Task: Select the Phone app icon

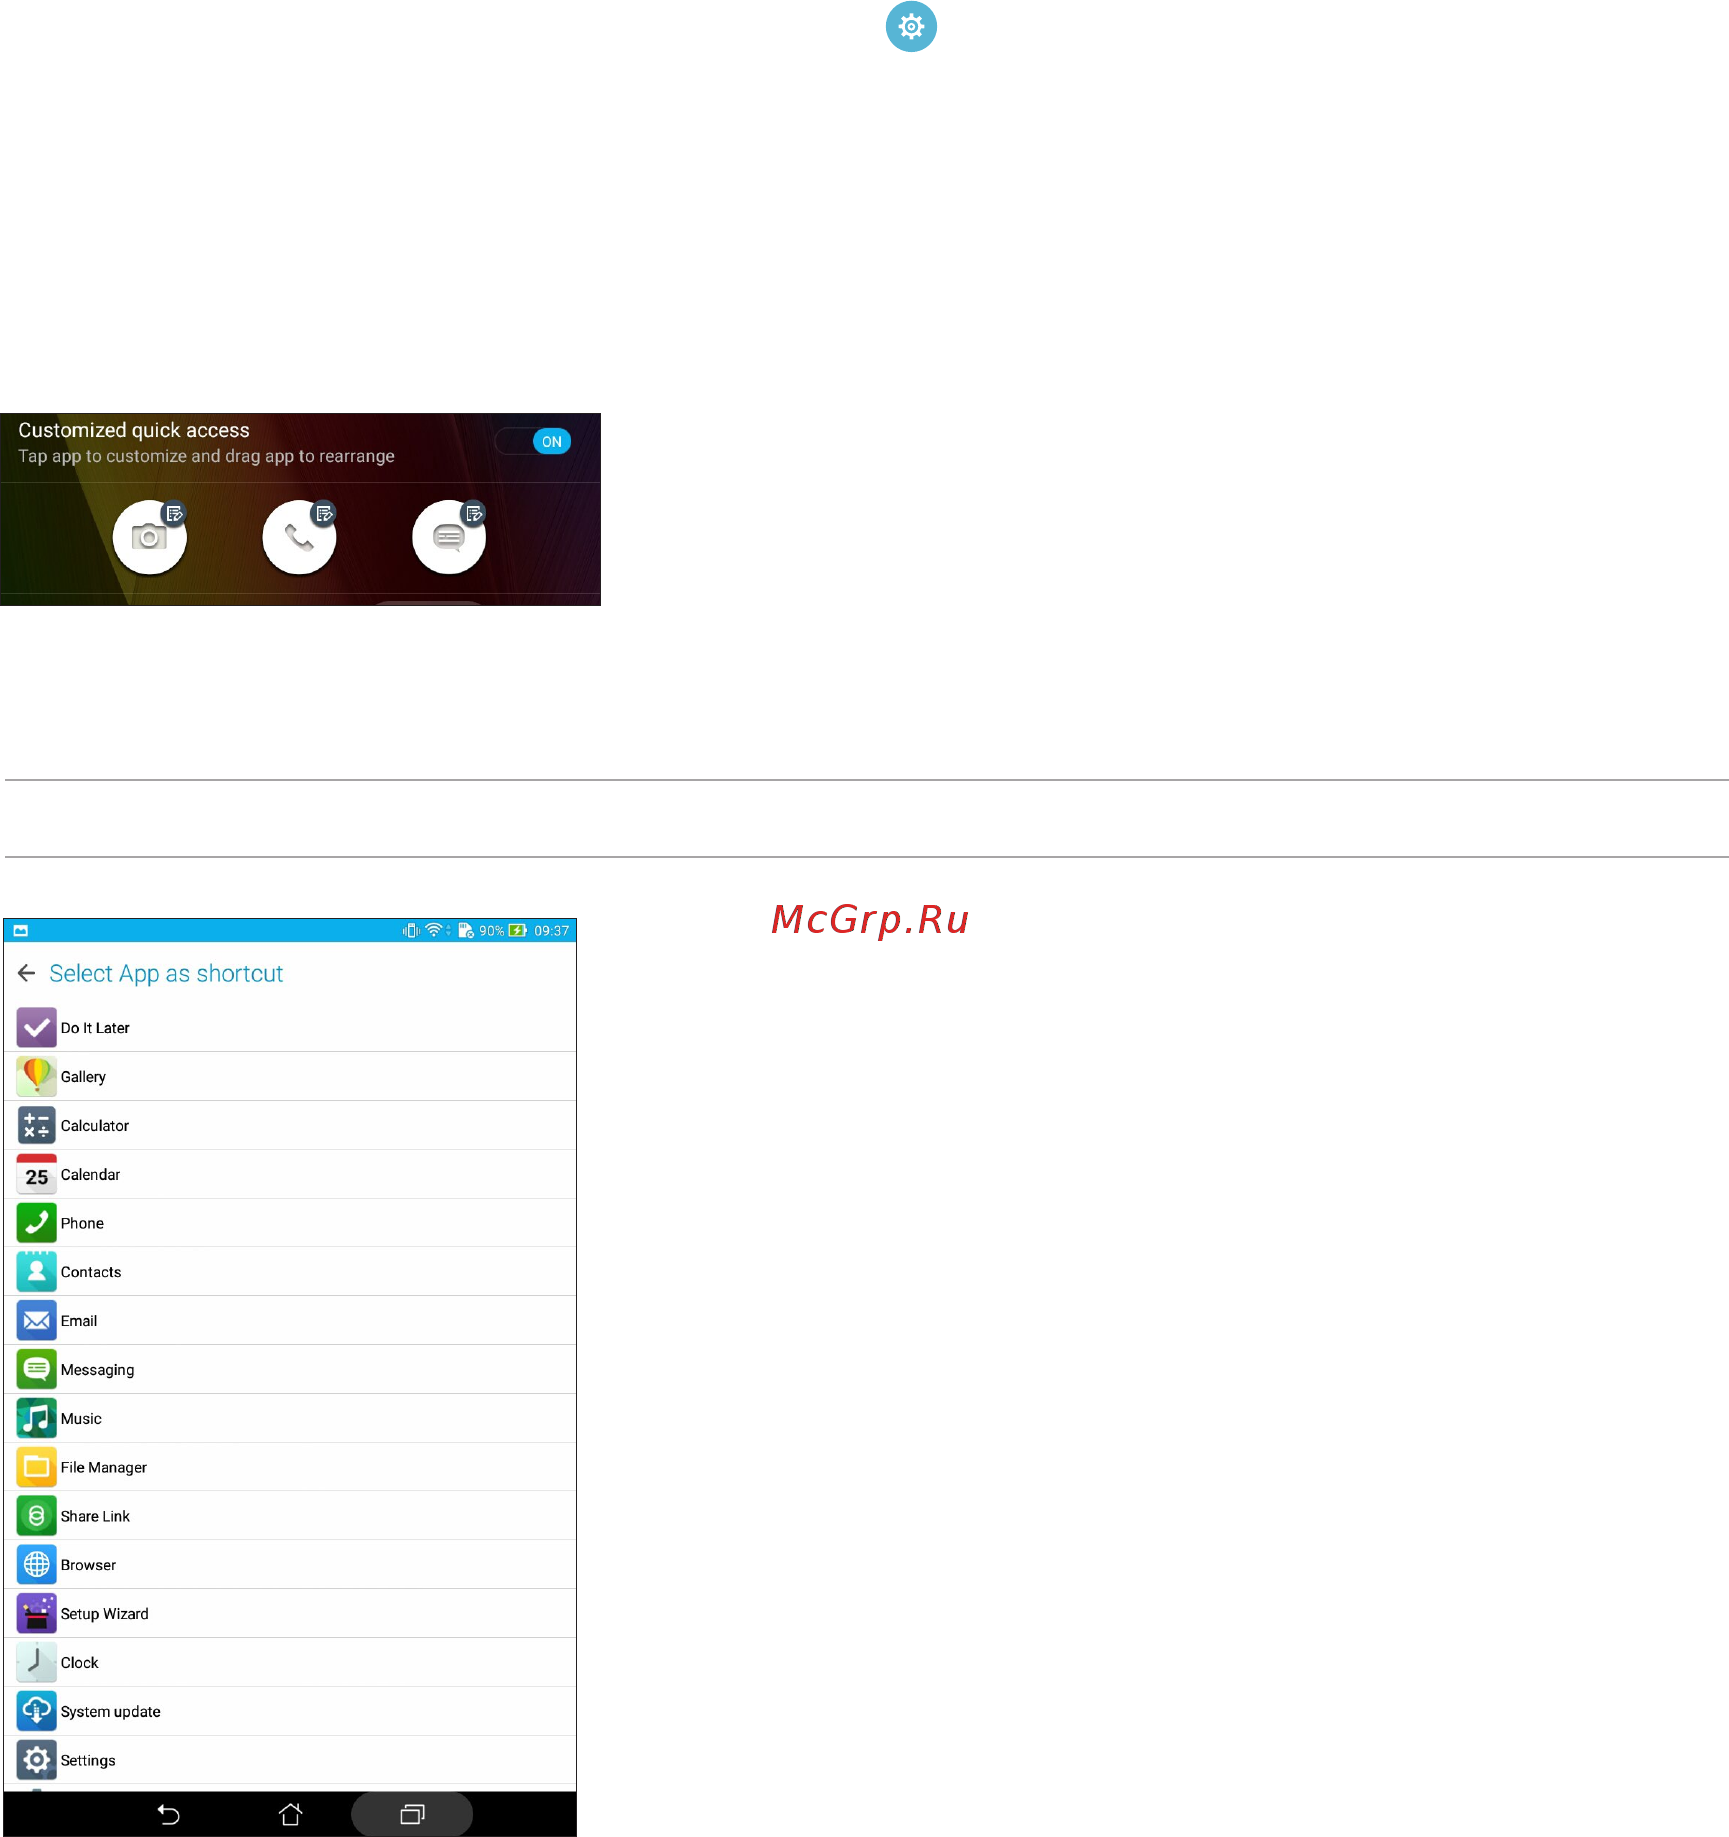Action: (x=37, y=1223)
